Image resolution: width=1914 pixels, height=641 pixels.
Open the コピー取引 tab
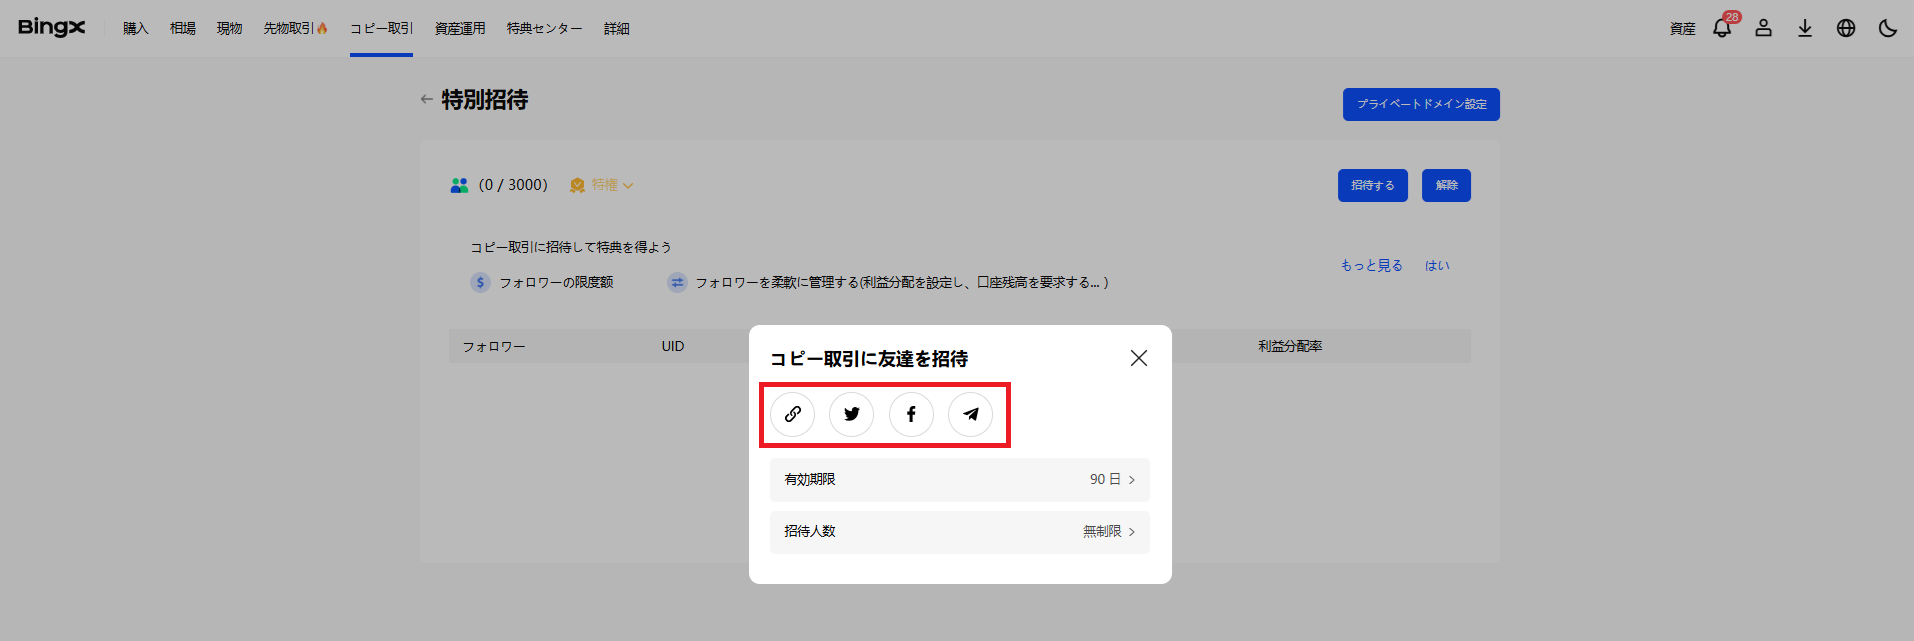click(x=381, y=28)
